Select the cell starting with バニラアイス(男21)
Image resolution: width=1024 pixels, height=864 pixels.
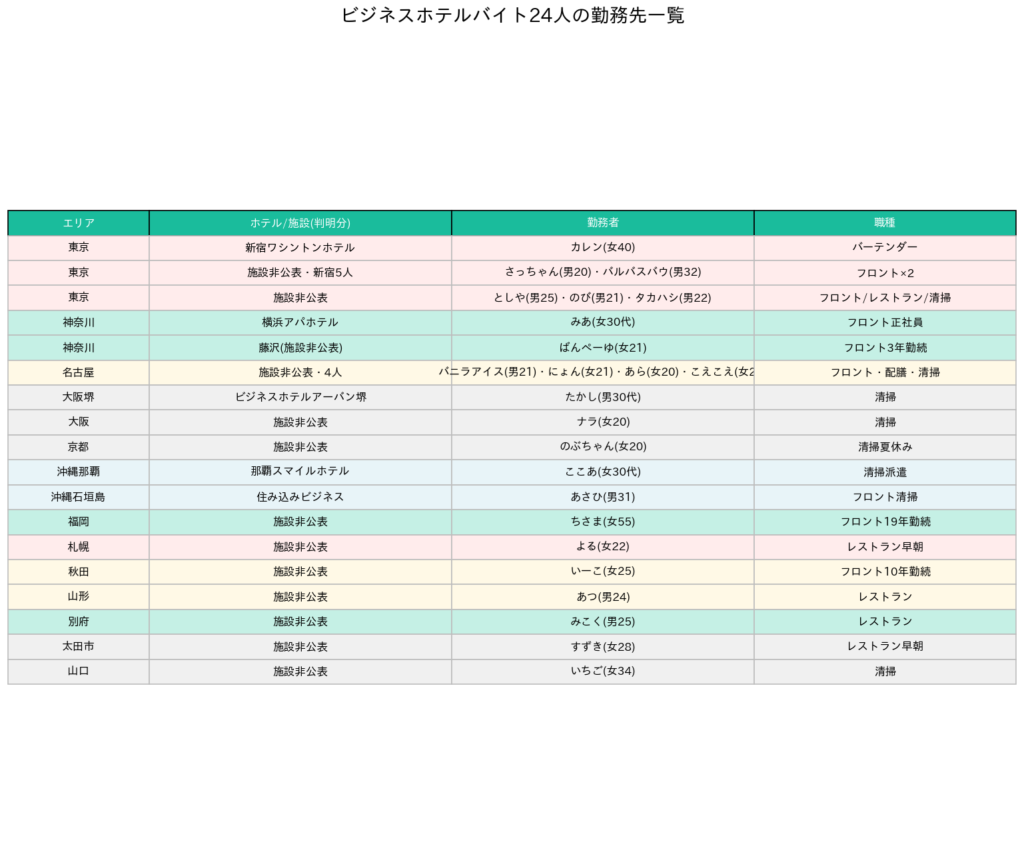[603, 372]
